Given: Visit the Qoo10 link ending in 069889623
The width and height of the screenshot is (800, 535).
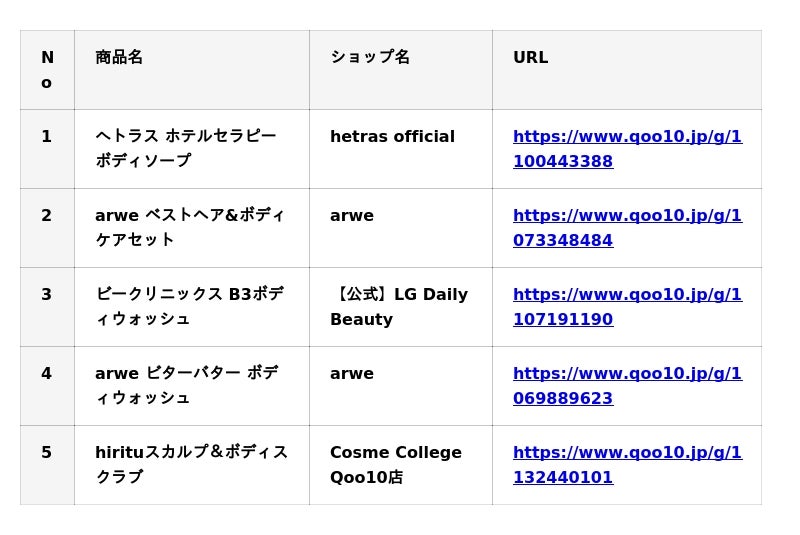Looking at the screenshot, I should click(x=627, y=386).
